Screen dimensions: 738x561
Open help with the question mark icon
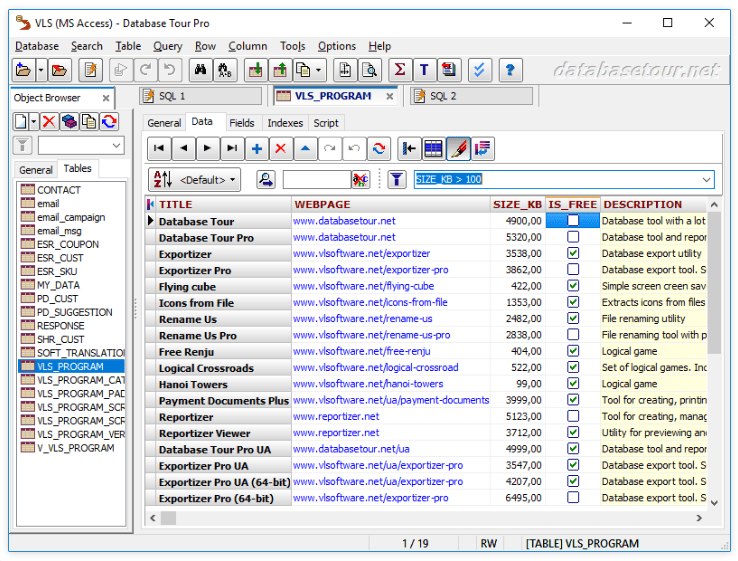pos(510,71)
